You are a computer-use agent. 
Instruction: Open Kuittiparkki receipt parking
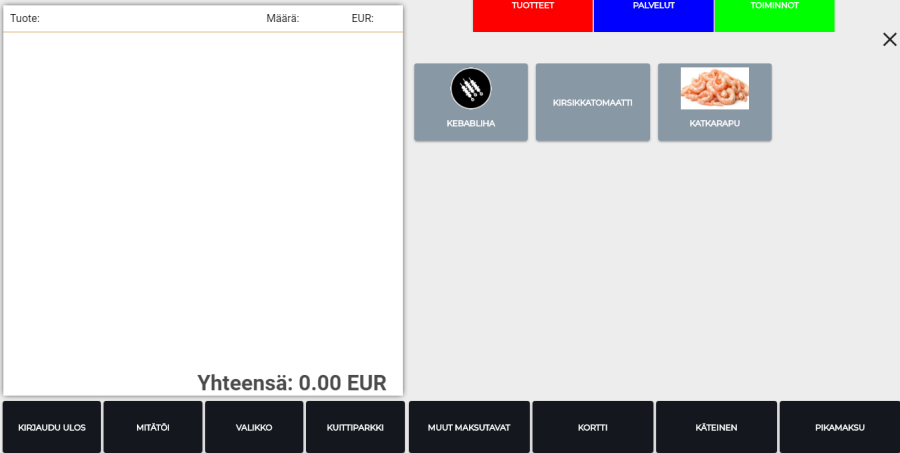(x=355, y=427)
